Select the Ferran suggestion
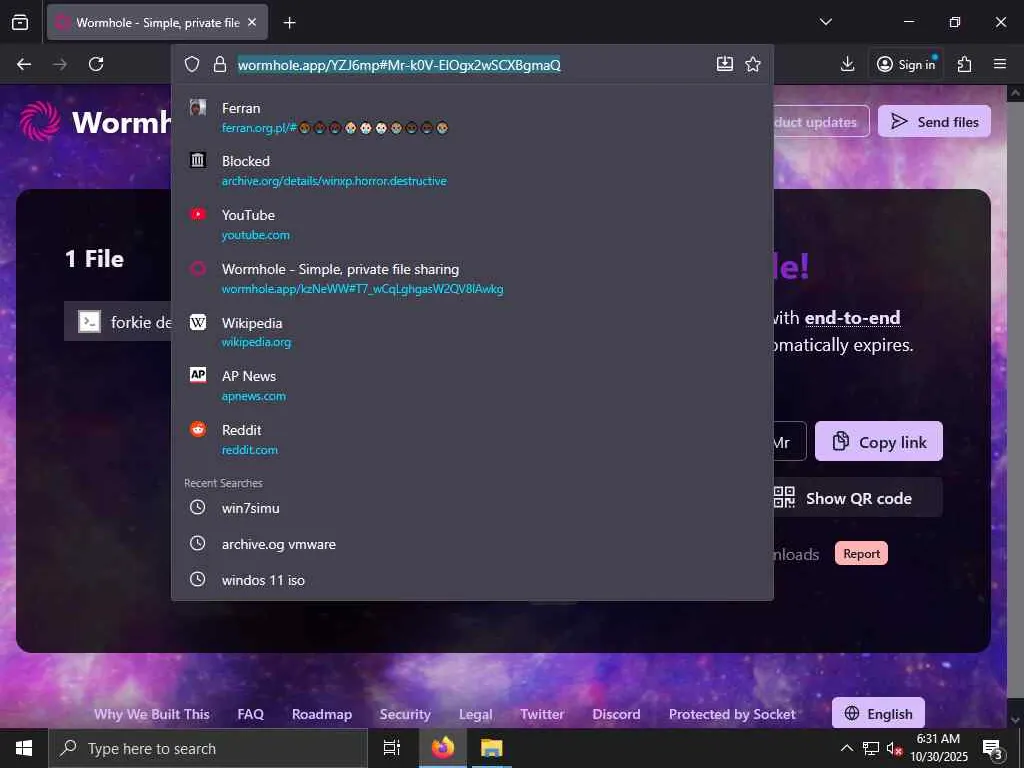1024x768 pixels. coord(472,117)
